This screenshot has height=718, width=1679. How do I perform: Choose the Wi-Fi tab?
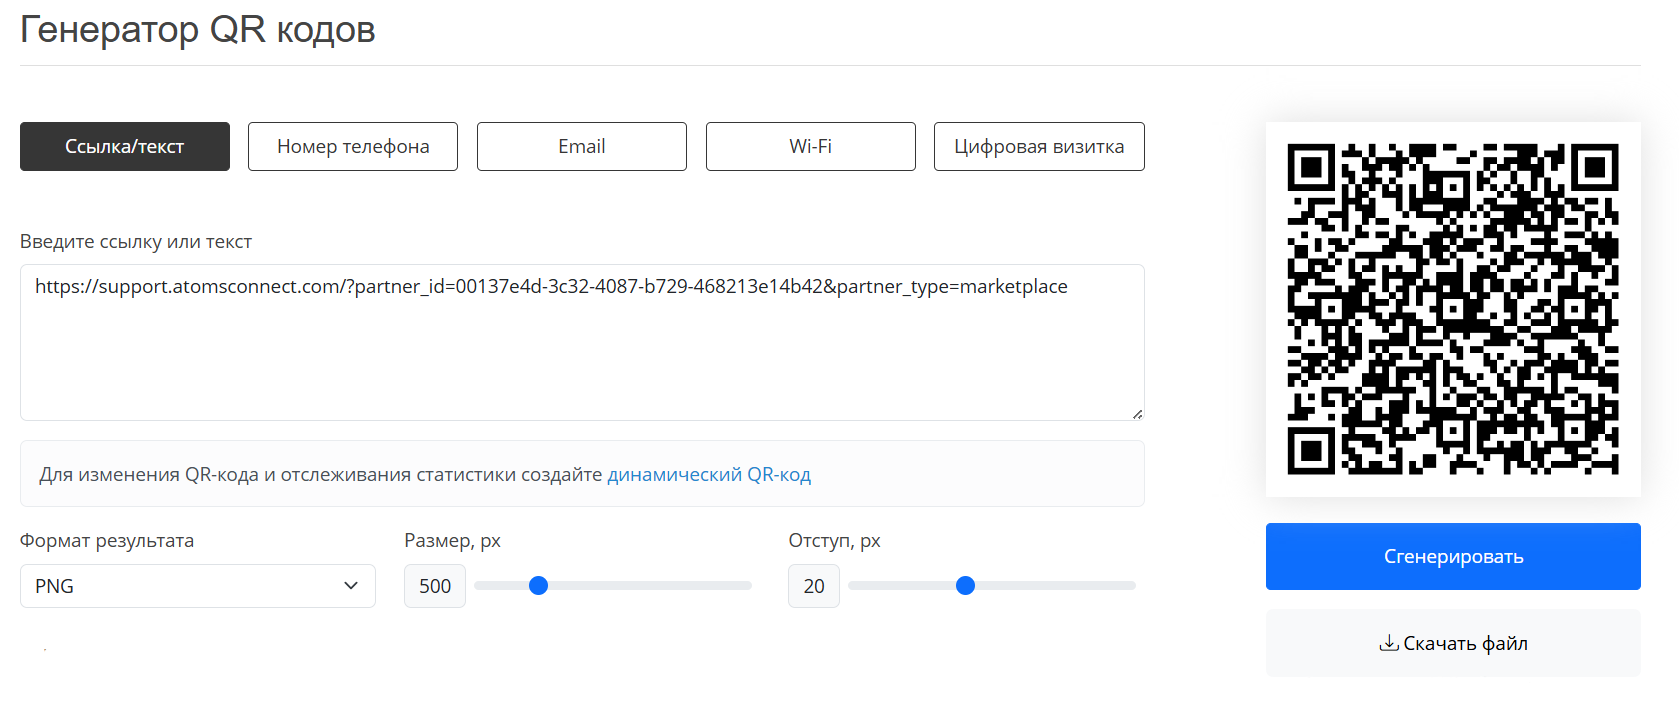tap(811, 147)
